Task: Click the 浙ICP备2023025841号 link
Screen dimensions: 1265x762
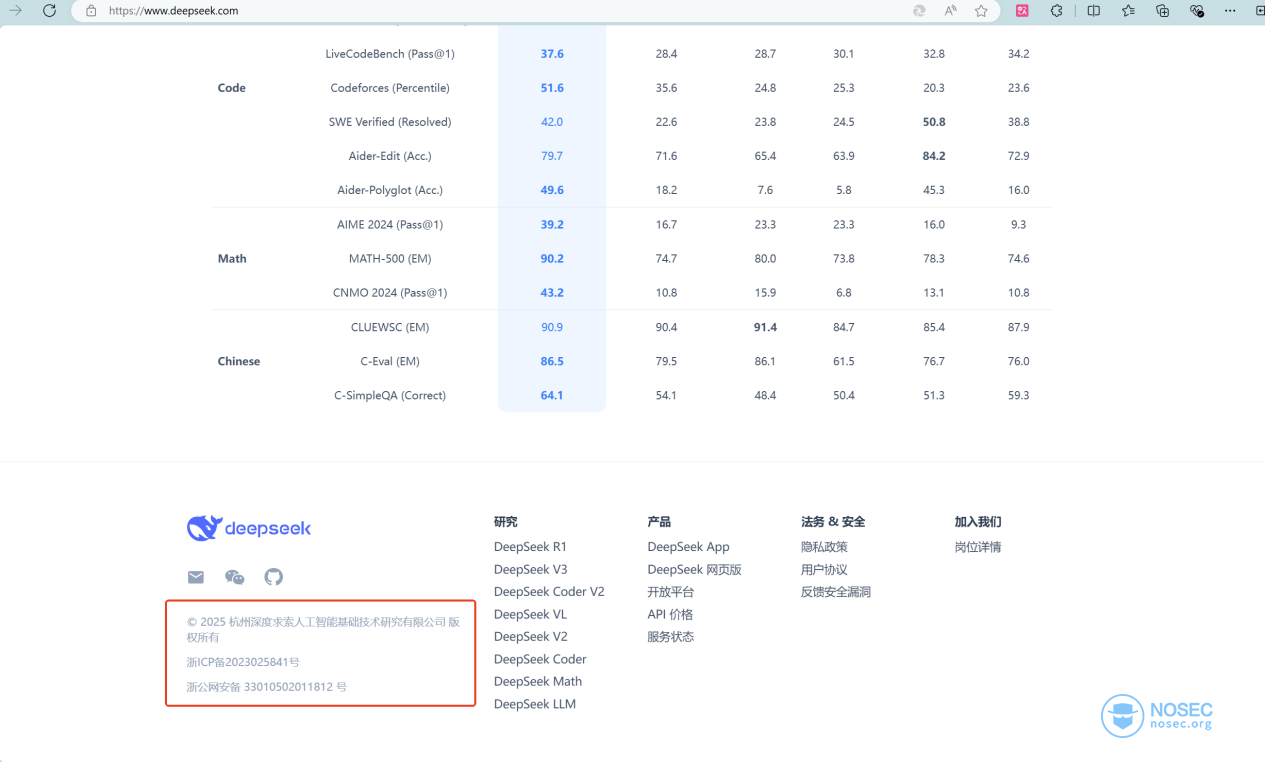Action: pos(243,662)
